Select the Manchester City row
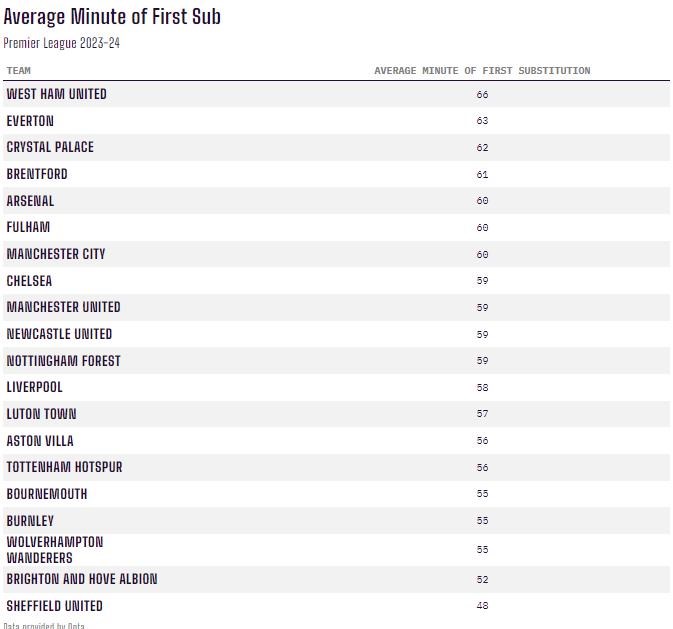Image resolution: width=673 pixels, height=629 pixels. point(56,254)
